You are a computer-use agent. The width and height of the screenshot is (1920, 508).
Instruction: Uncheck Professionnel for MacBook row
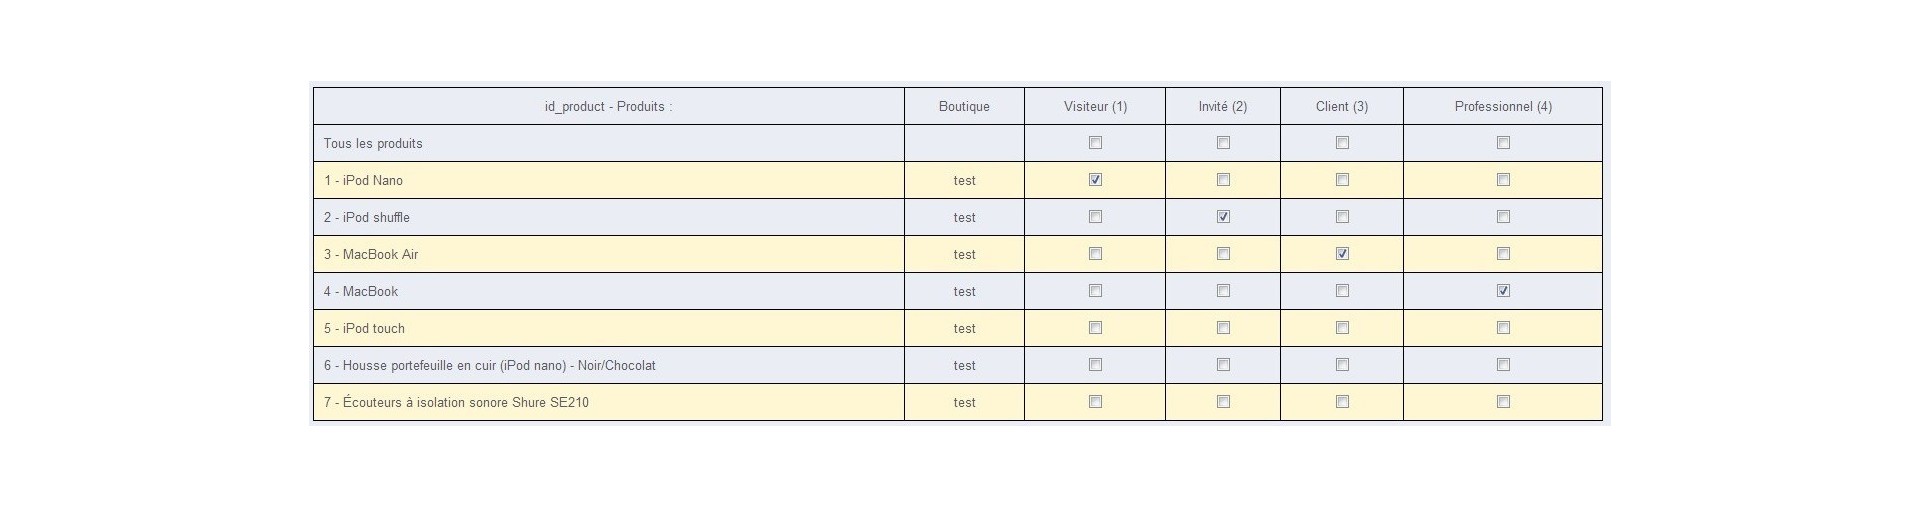click(x=1503, y=291)
